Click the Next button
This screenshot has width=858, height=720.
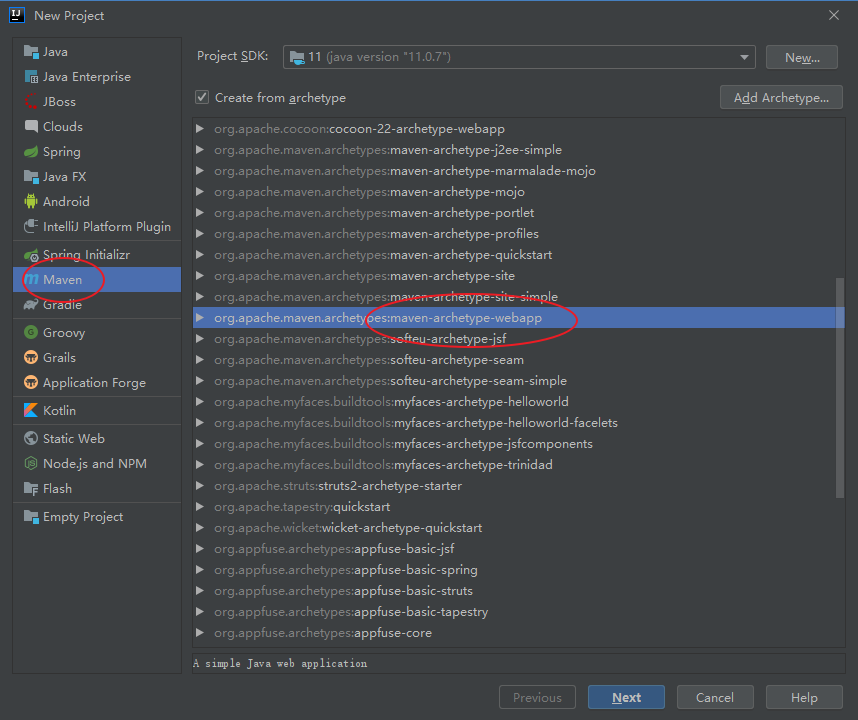click(x=626, y=698)
